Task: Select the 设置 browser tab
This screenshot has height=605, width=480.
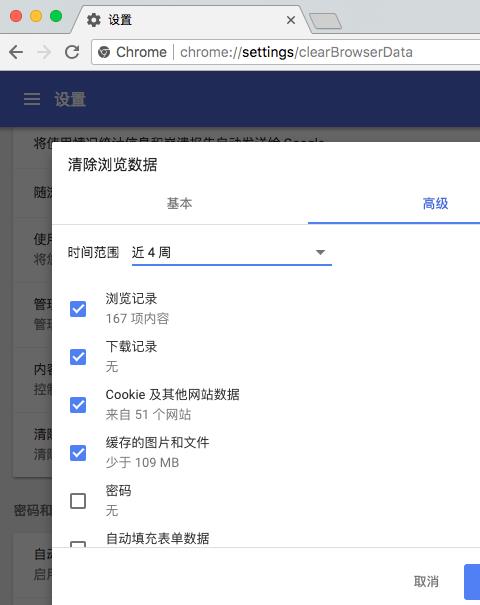Action: tap(191, 20)
